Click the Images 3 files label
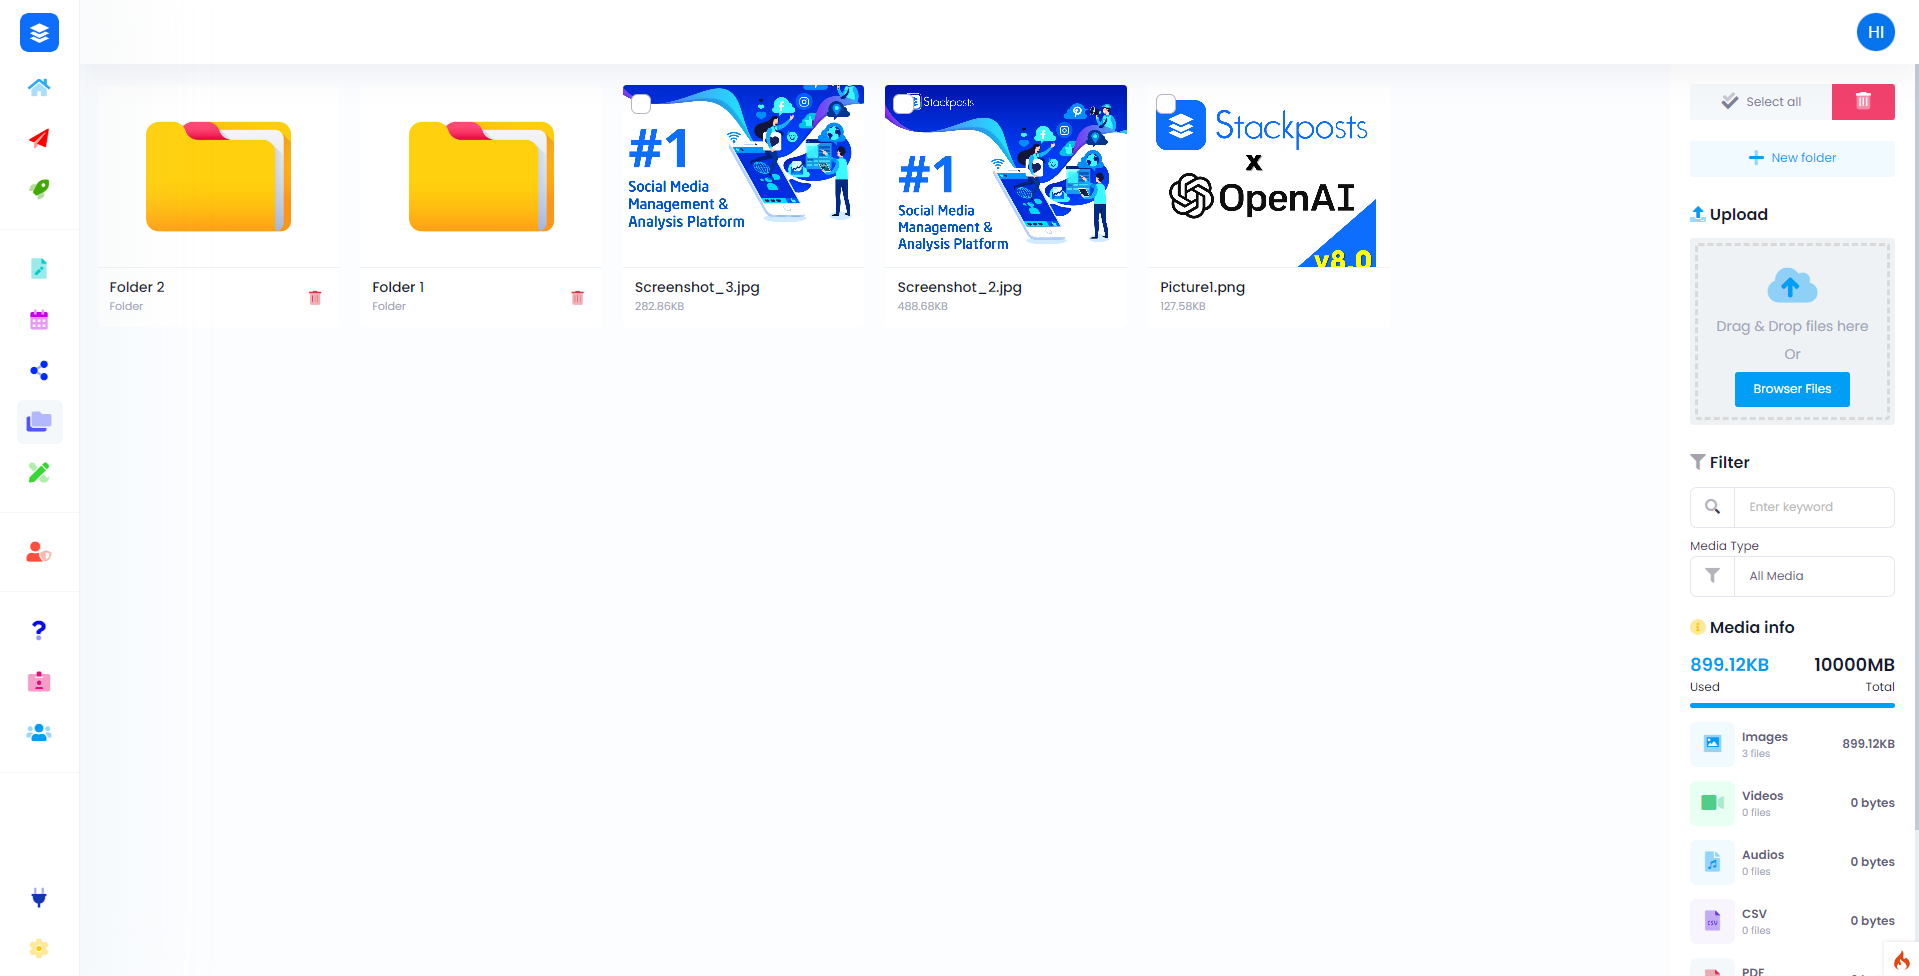 click(x=1764, y=744)
